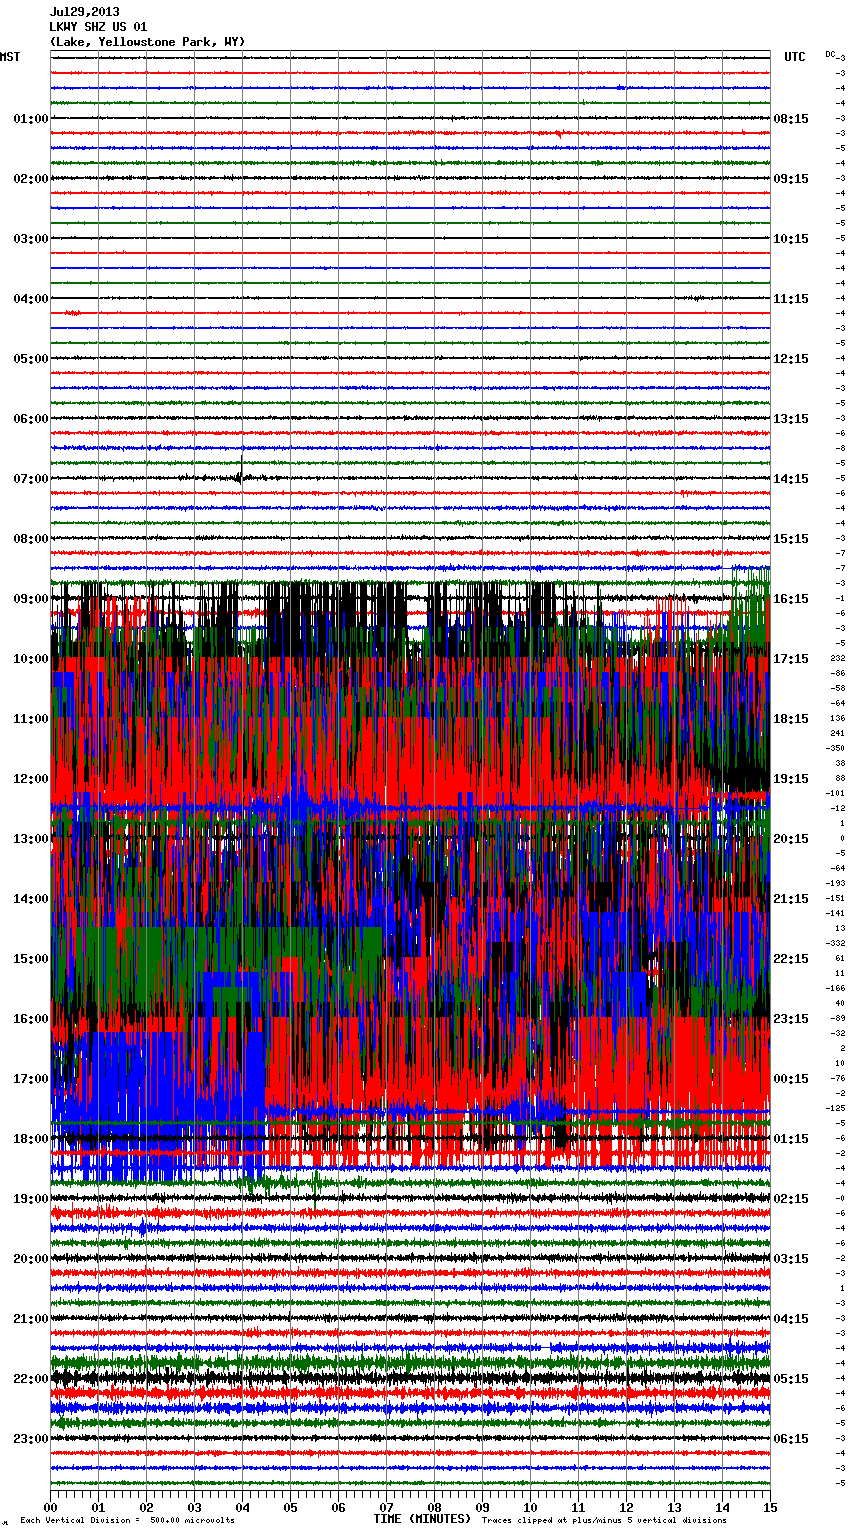Image resolution: width=850 pixels, height=1534 pixels.
Task: Click the location '(Lake, Yellowstone Park, WY)'
Action: click(147, 42)
